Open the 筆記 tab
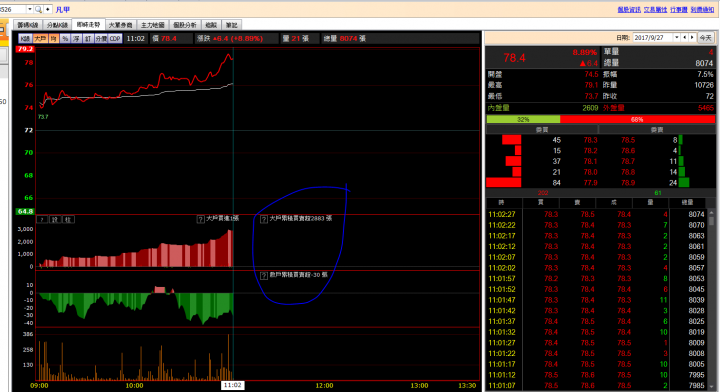This screenshot has width=720, height=392. pyautogui.click(x=232, y=25)
